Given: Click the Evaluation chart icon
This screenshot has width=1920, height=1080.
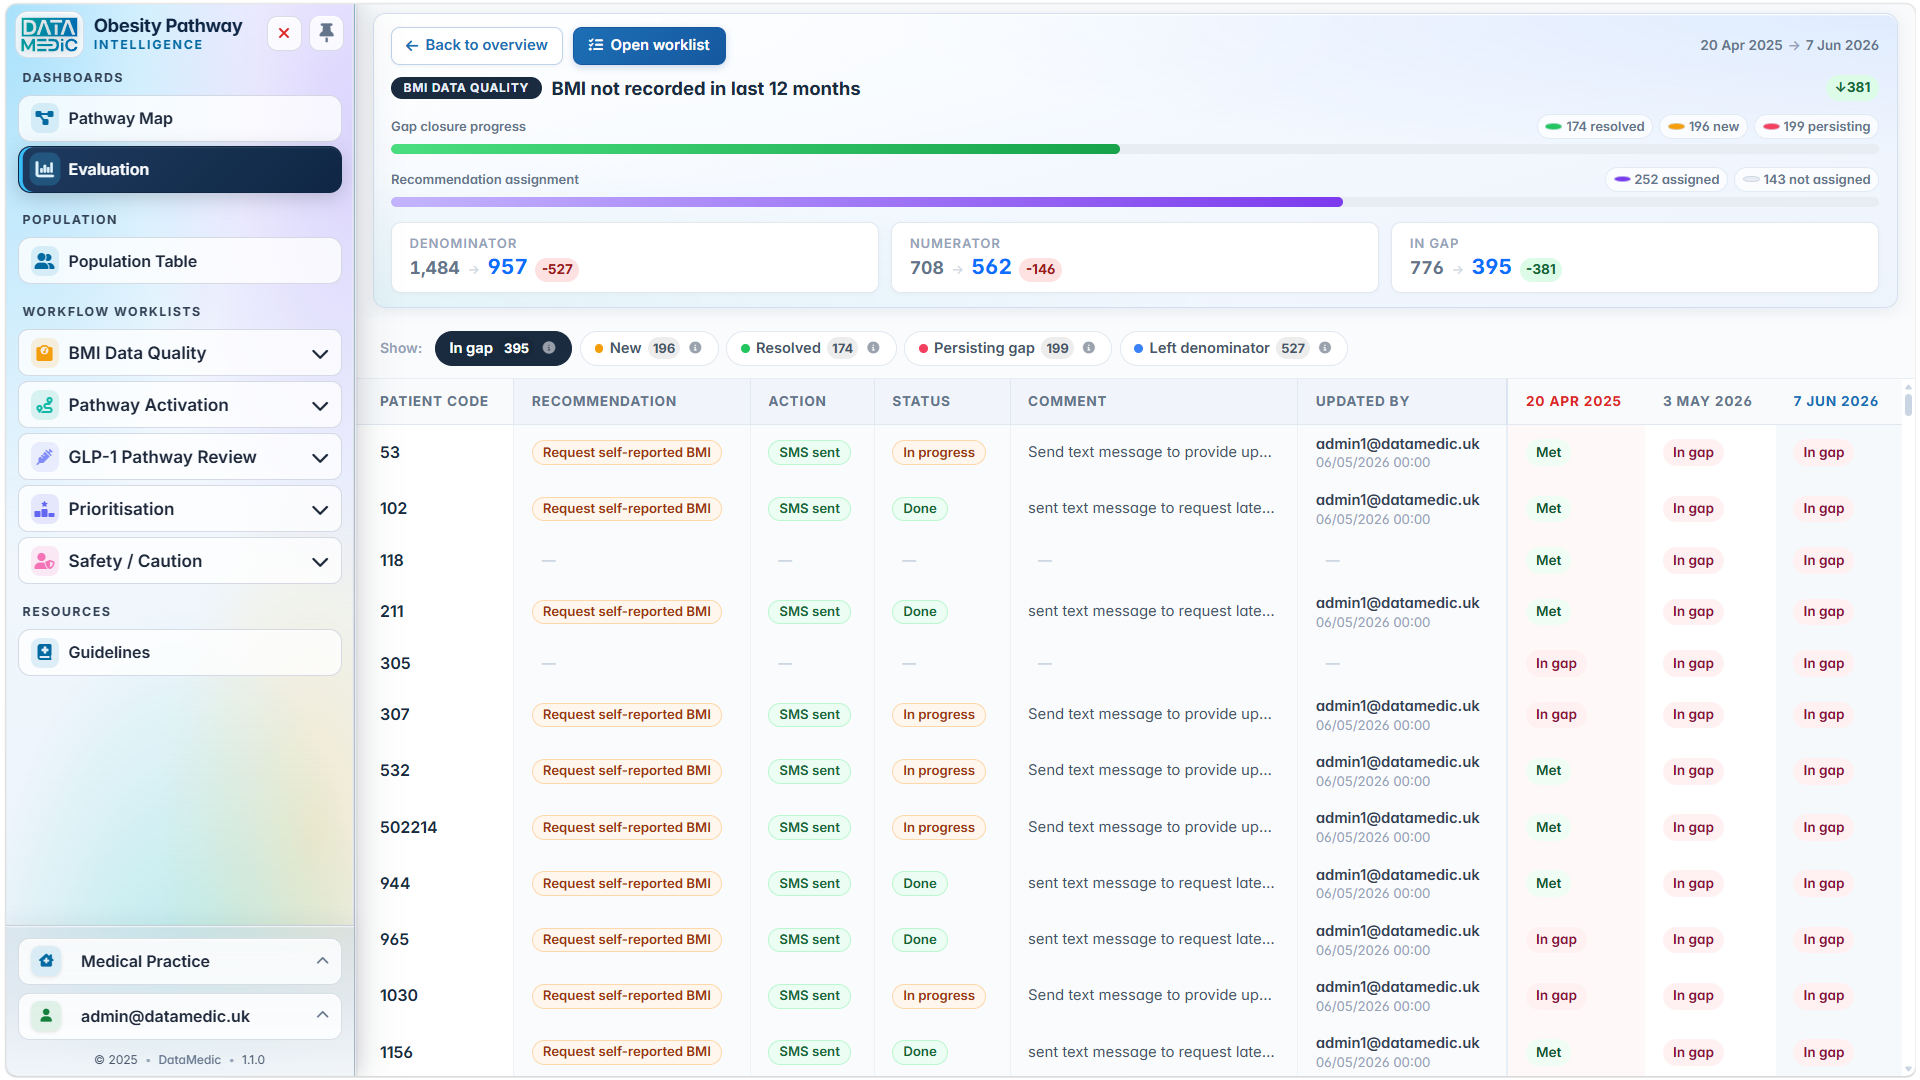Looking at the screenshot, I should pos(44,169).
